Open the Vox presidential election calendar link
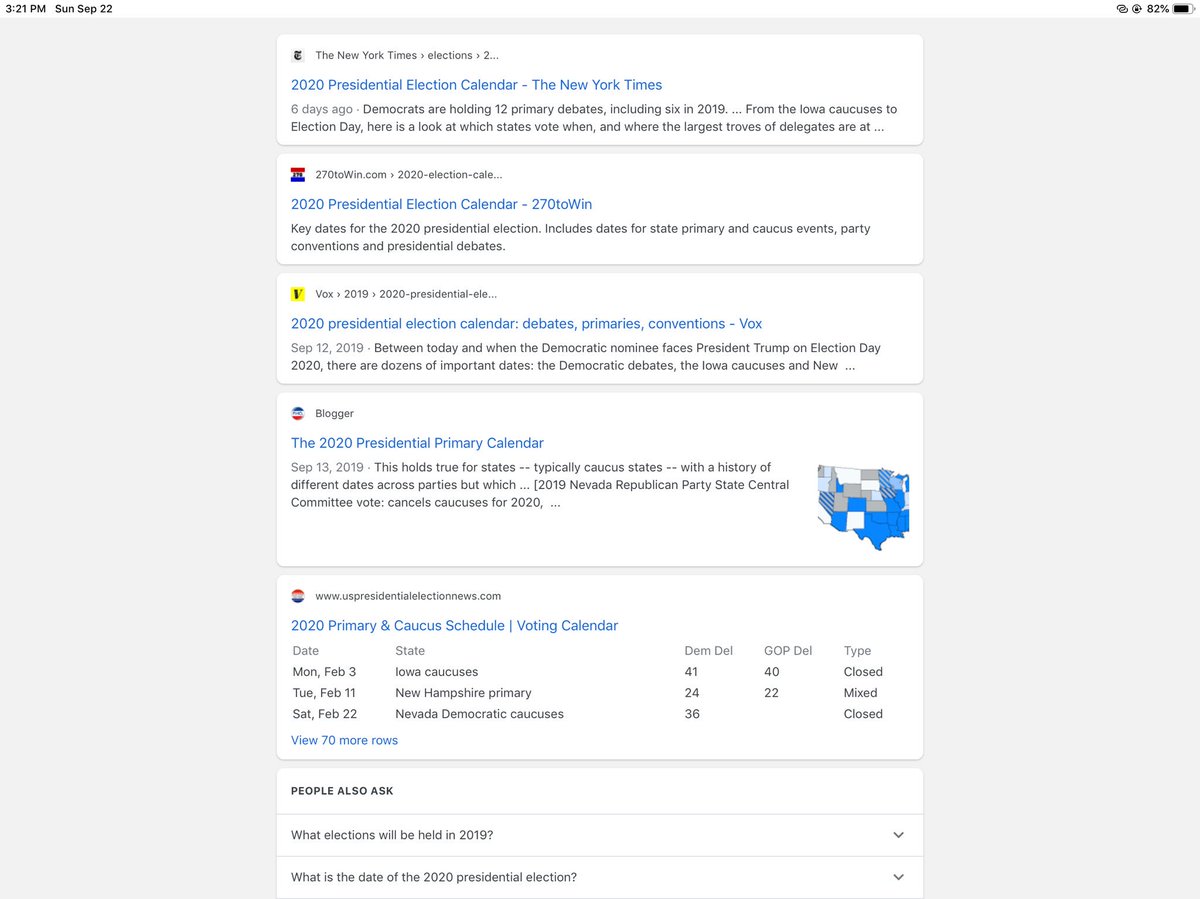The height and width of the screenshot is (899, 1200). click(x=526, y=323)
